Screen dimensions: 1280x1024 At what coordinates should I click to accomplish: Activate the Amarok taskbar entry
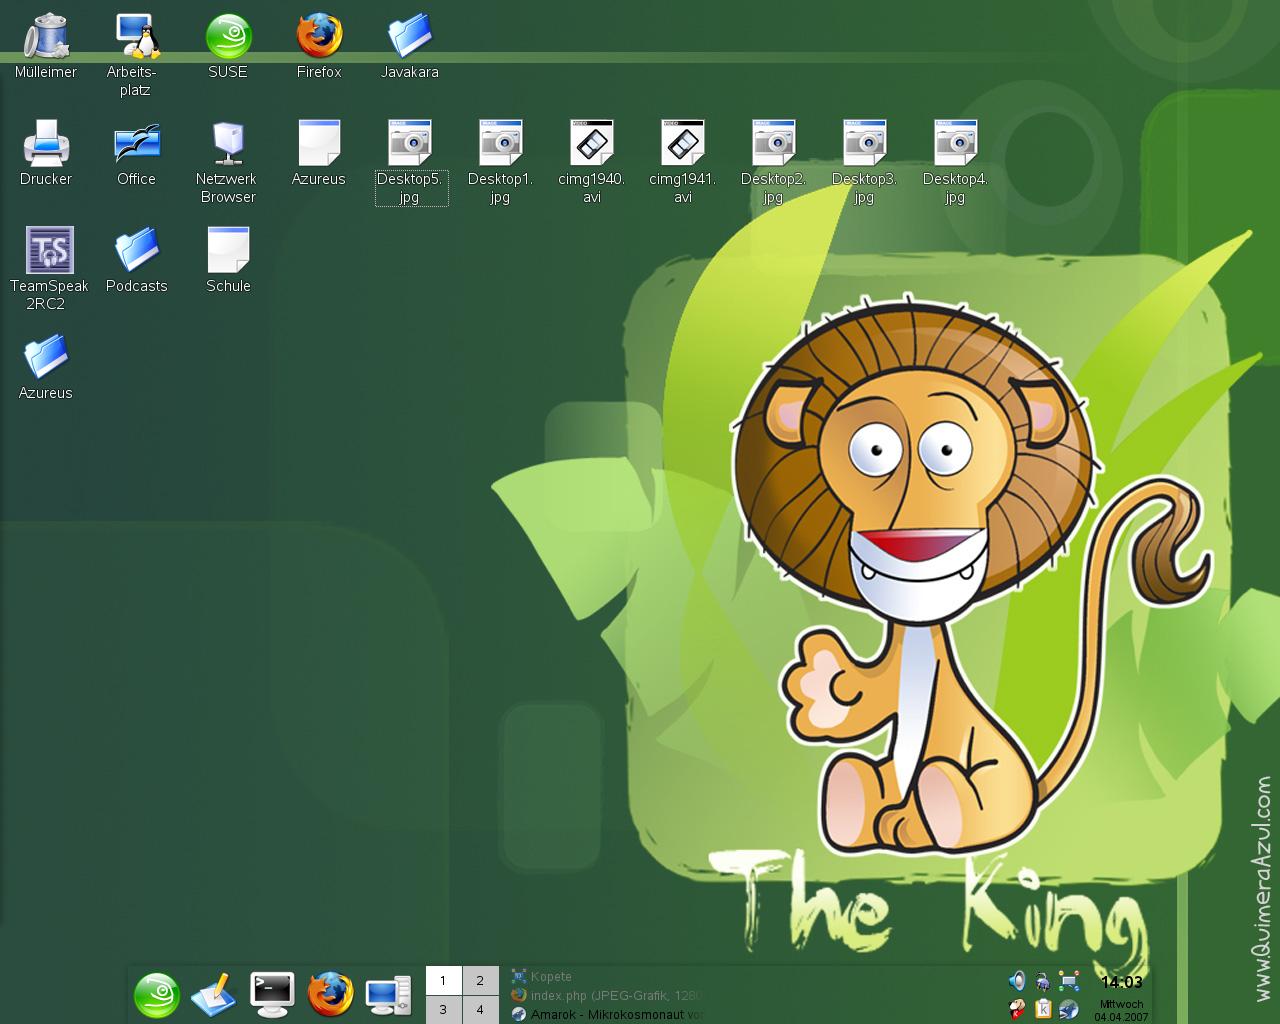(606, 1014)
